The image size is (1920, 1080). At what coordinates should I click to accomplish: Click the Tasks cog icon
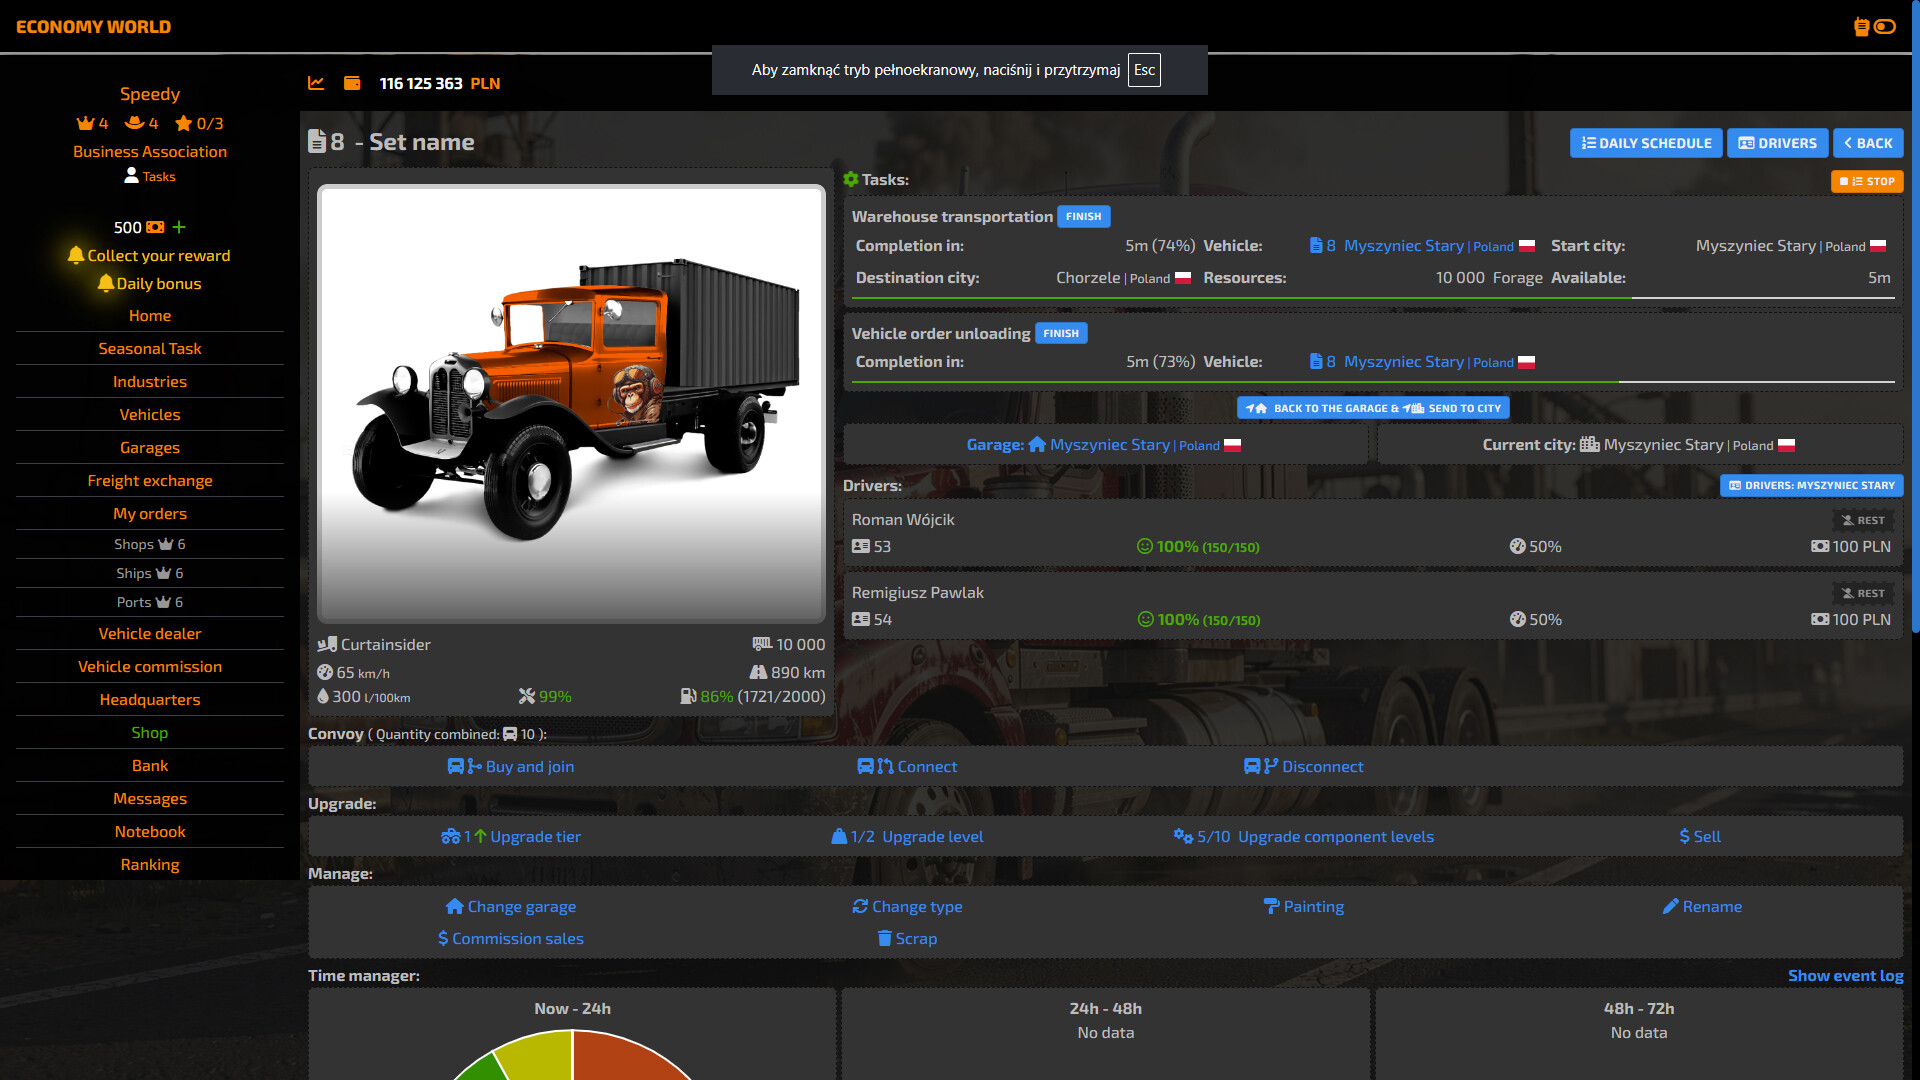(851, 179)
